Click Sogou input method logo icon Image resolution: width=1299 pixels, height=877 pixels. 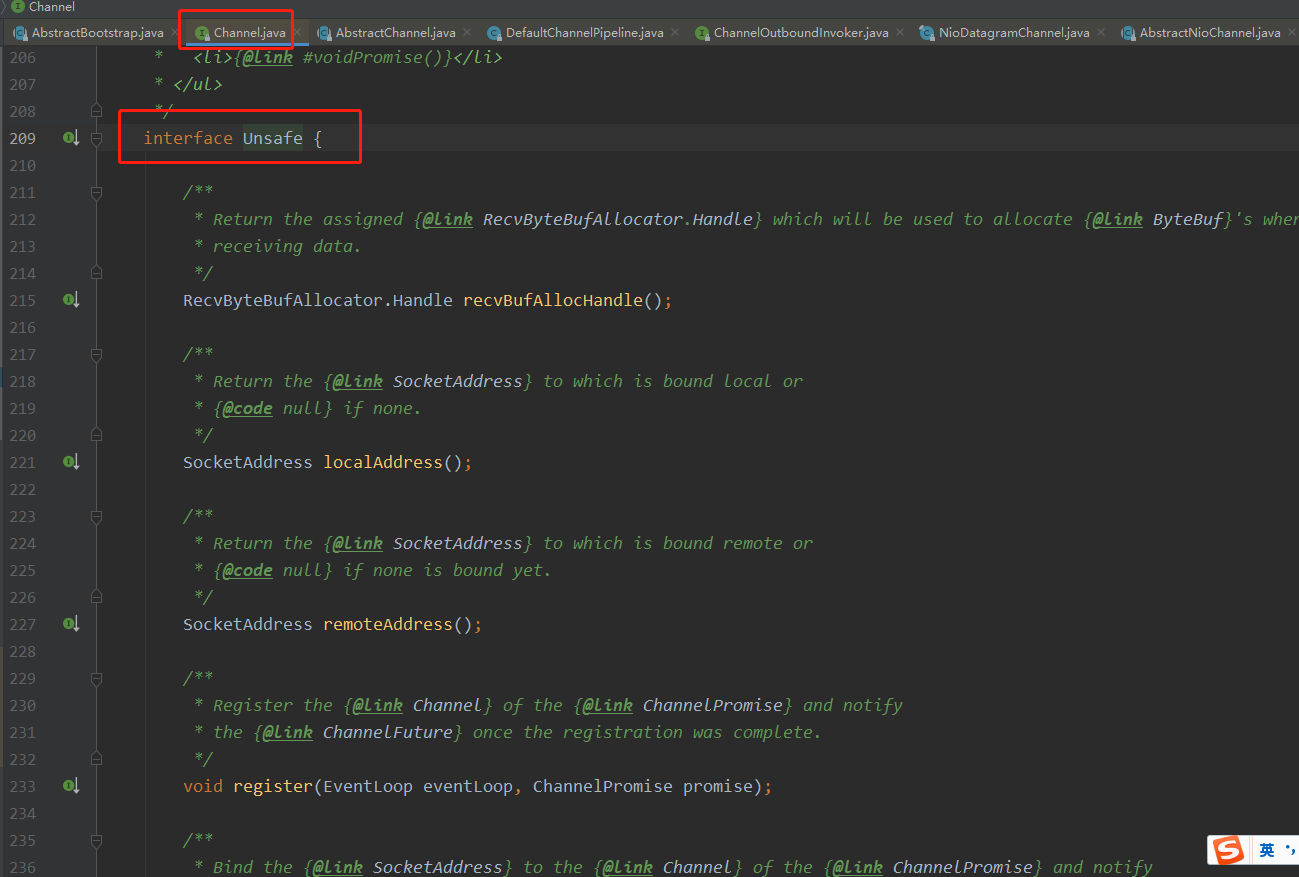(x=1229, y=850)
